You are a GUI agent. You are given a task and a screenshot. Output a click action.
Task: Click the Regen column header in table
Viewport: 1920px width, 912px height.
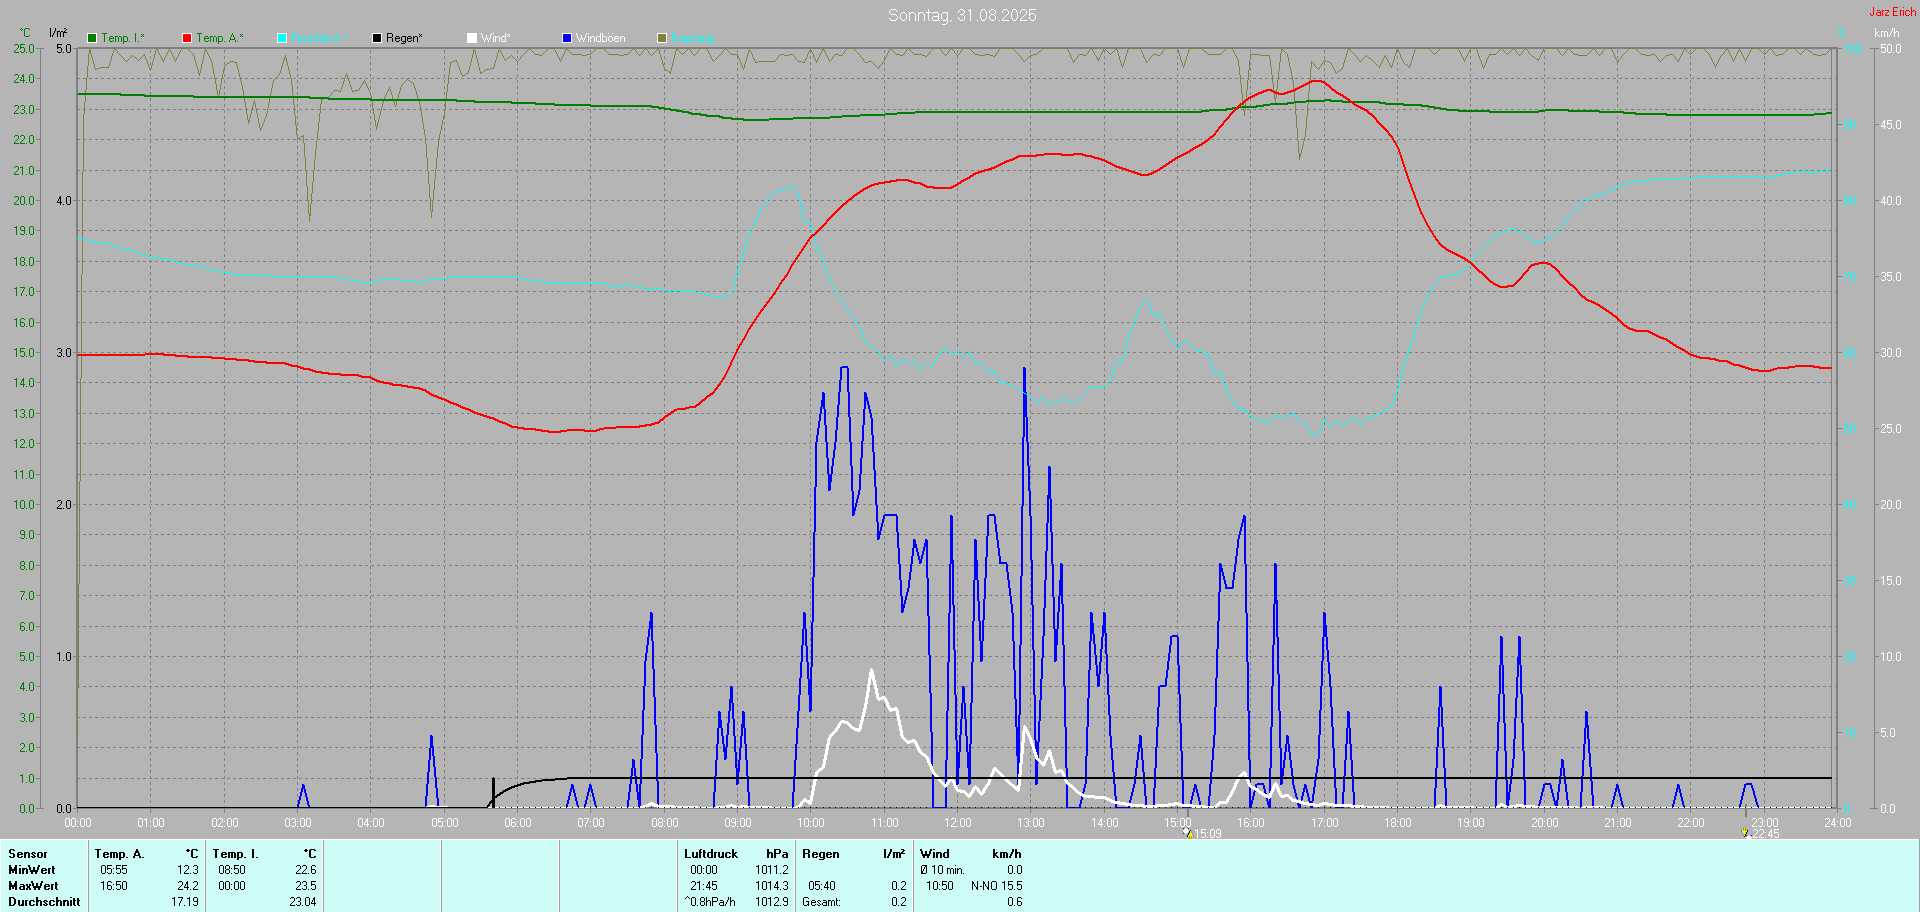pos(821,854)
